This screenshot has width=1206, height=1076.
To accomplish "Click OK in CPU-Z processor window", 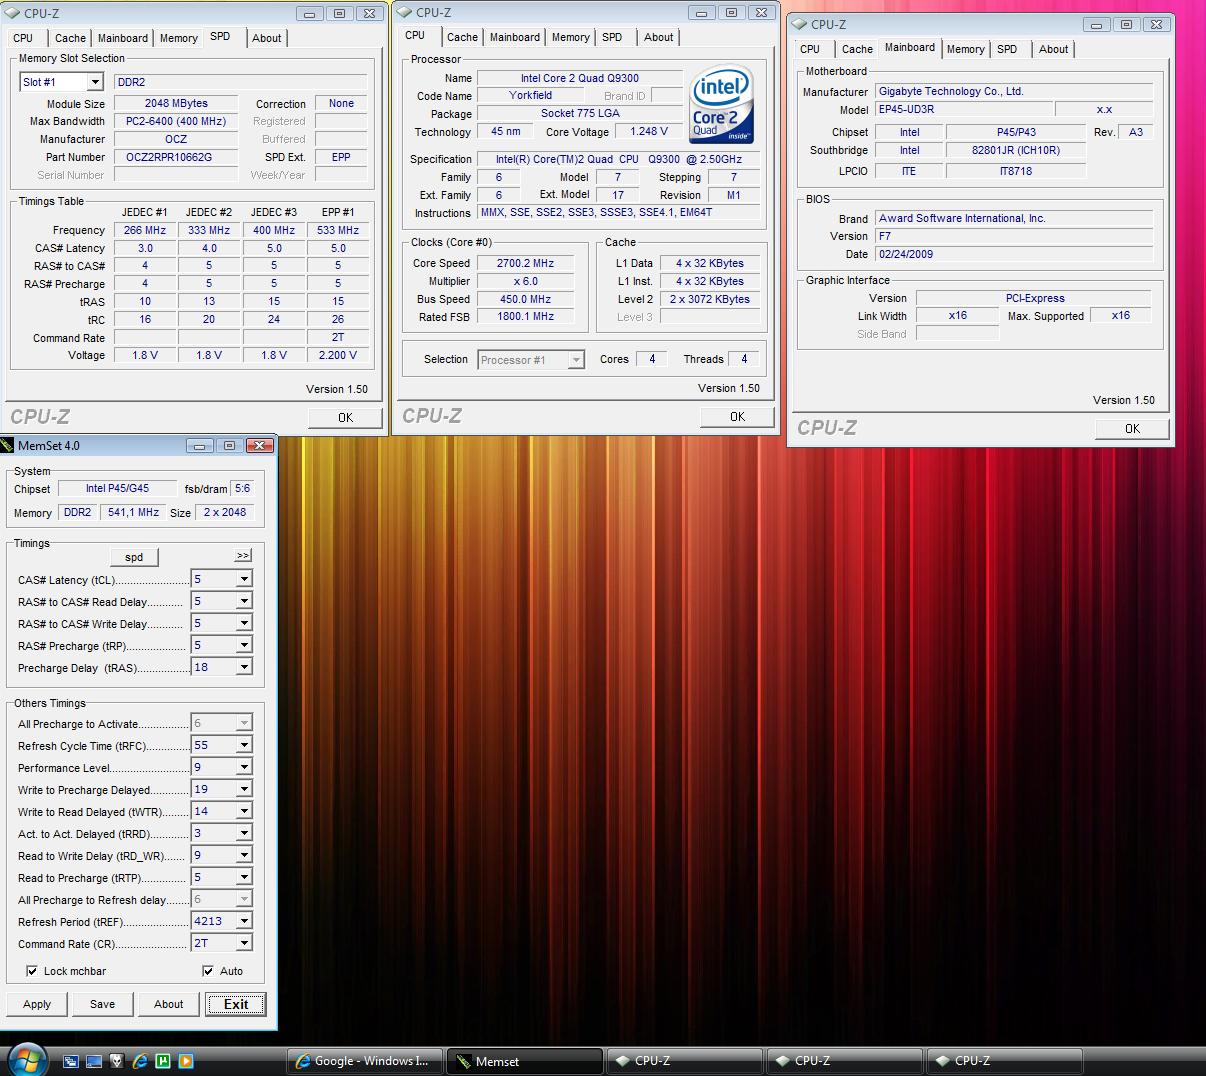I will [737, 416].
